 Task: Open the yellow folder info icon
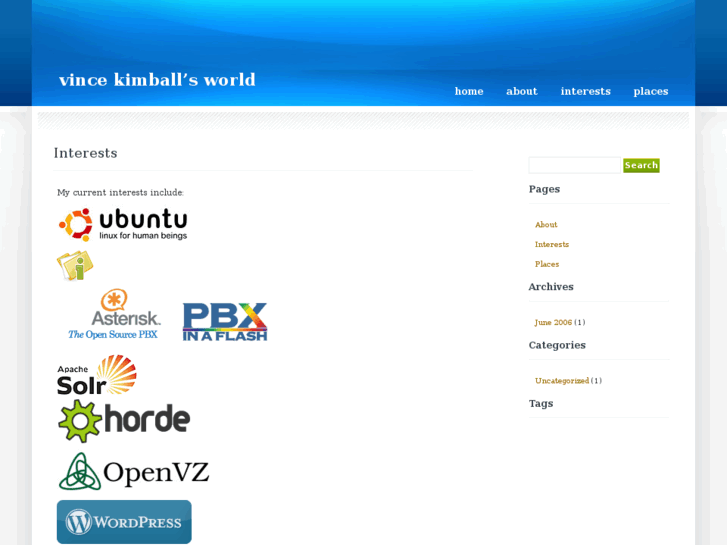[x=75, y=265]
